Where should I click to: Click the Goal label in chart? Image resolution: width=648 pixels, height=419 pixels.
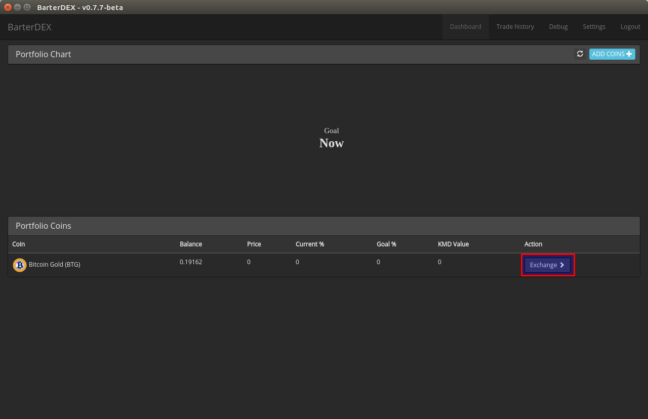(x=331, y=131)
